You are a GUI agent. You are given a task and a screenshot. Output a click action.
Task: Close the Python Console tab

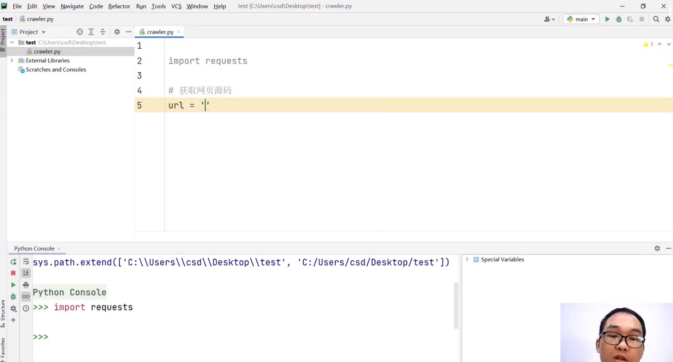(59, 249)
